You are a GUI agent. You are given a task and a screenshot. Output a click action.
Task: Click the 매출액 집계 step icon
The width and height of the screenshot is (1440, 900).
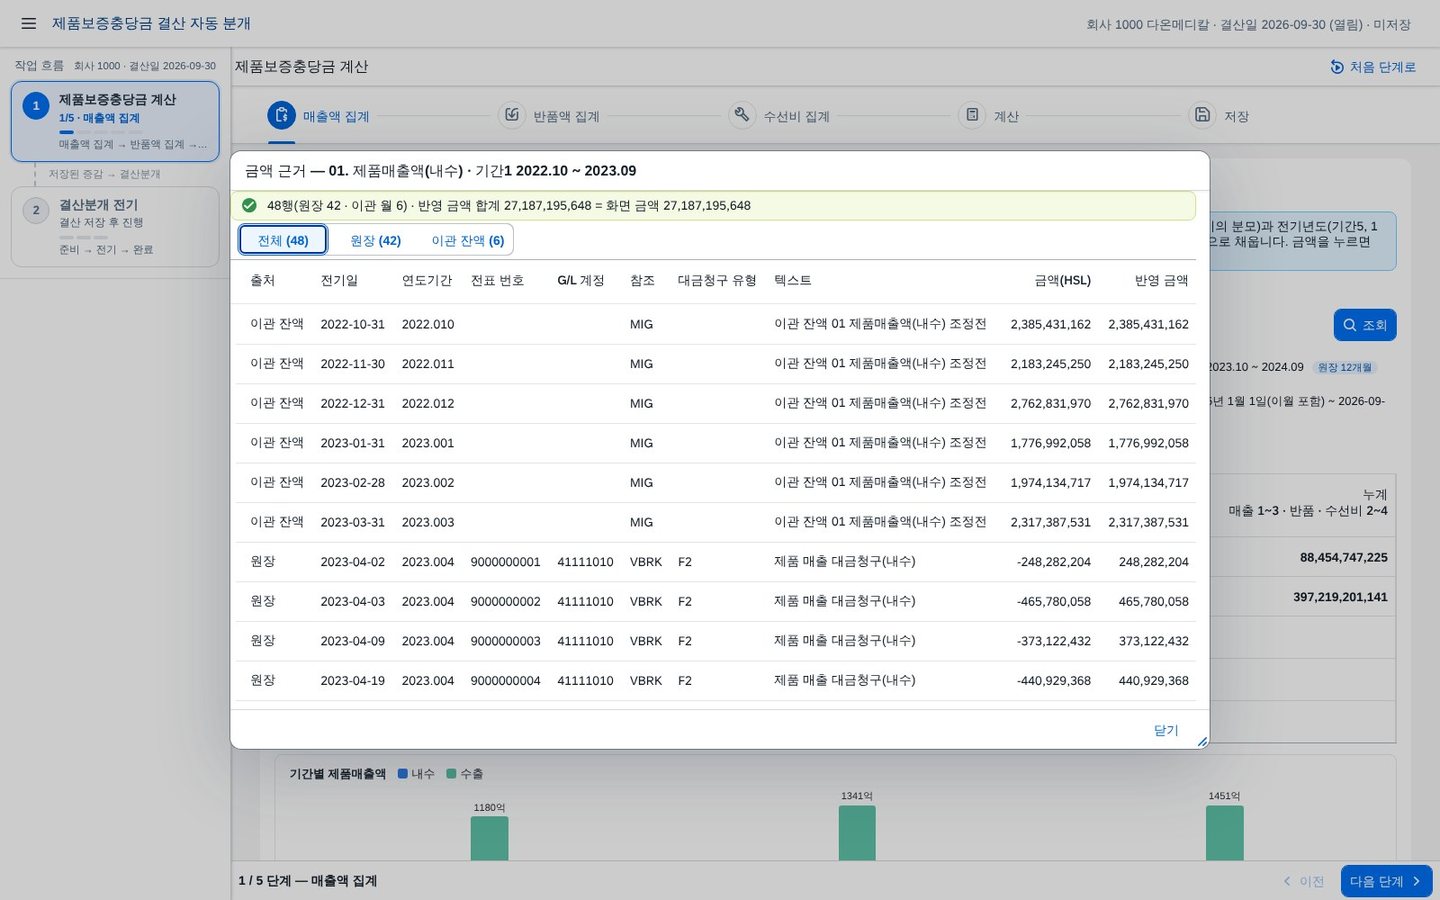(x=282, y=115)
